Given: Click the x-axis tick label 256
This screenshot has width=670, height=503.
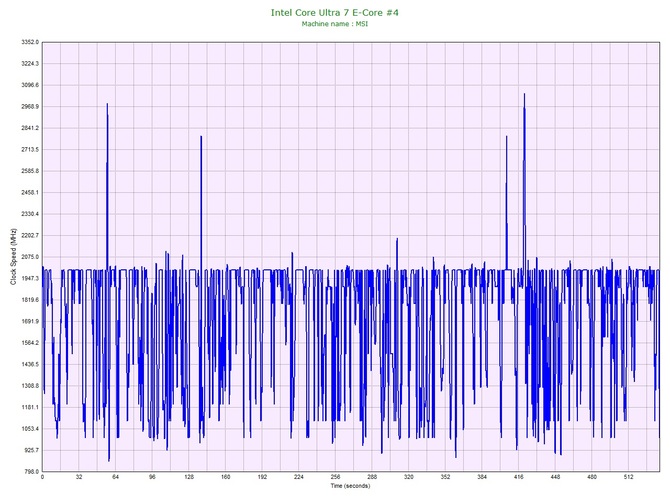Looking at the screenshot, I should click(x=336, y=477).
